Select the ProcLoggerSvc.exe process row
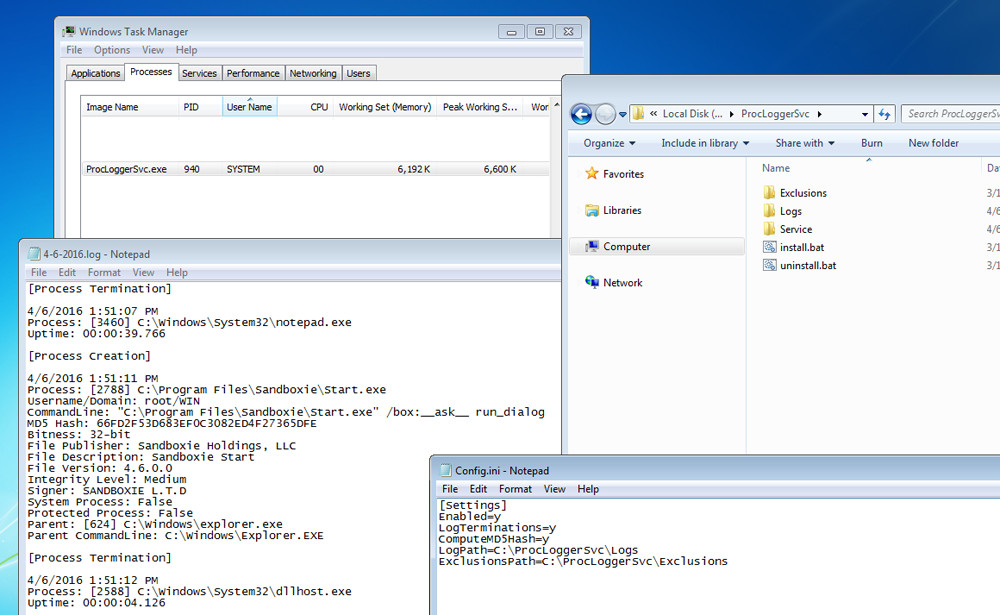This screenshot has height=615, width=1000. (x=316, y=169)
